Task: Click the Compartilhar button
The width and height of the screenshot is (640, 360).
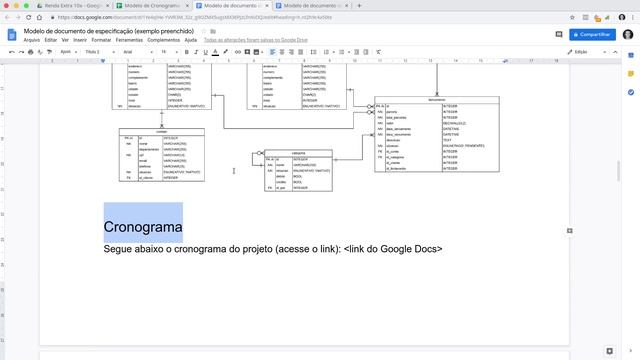Action: [x=592, y=35]
